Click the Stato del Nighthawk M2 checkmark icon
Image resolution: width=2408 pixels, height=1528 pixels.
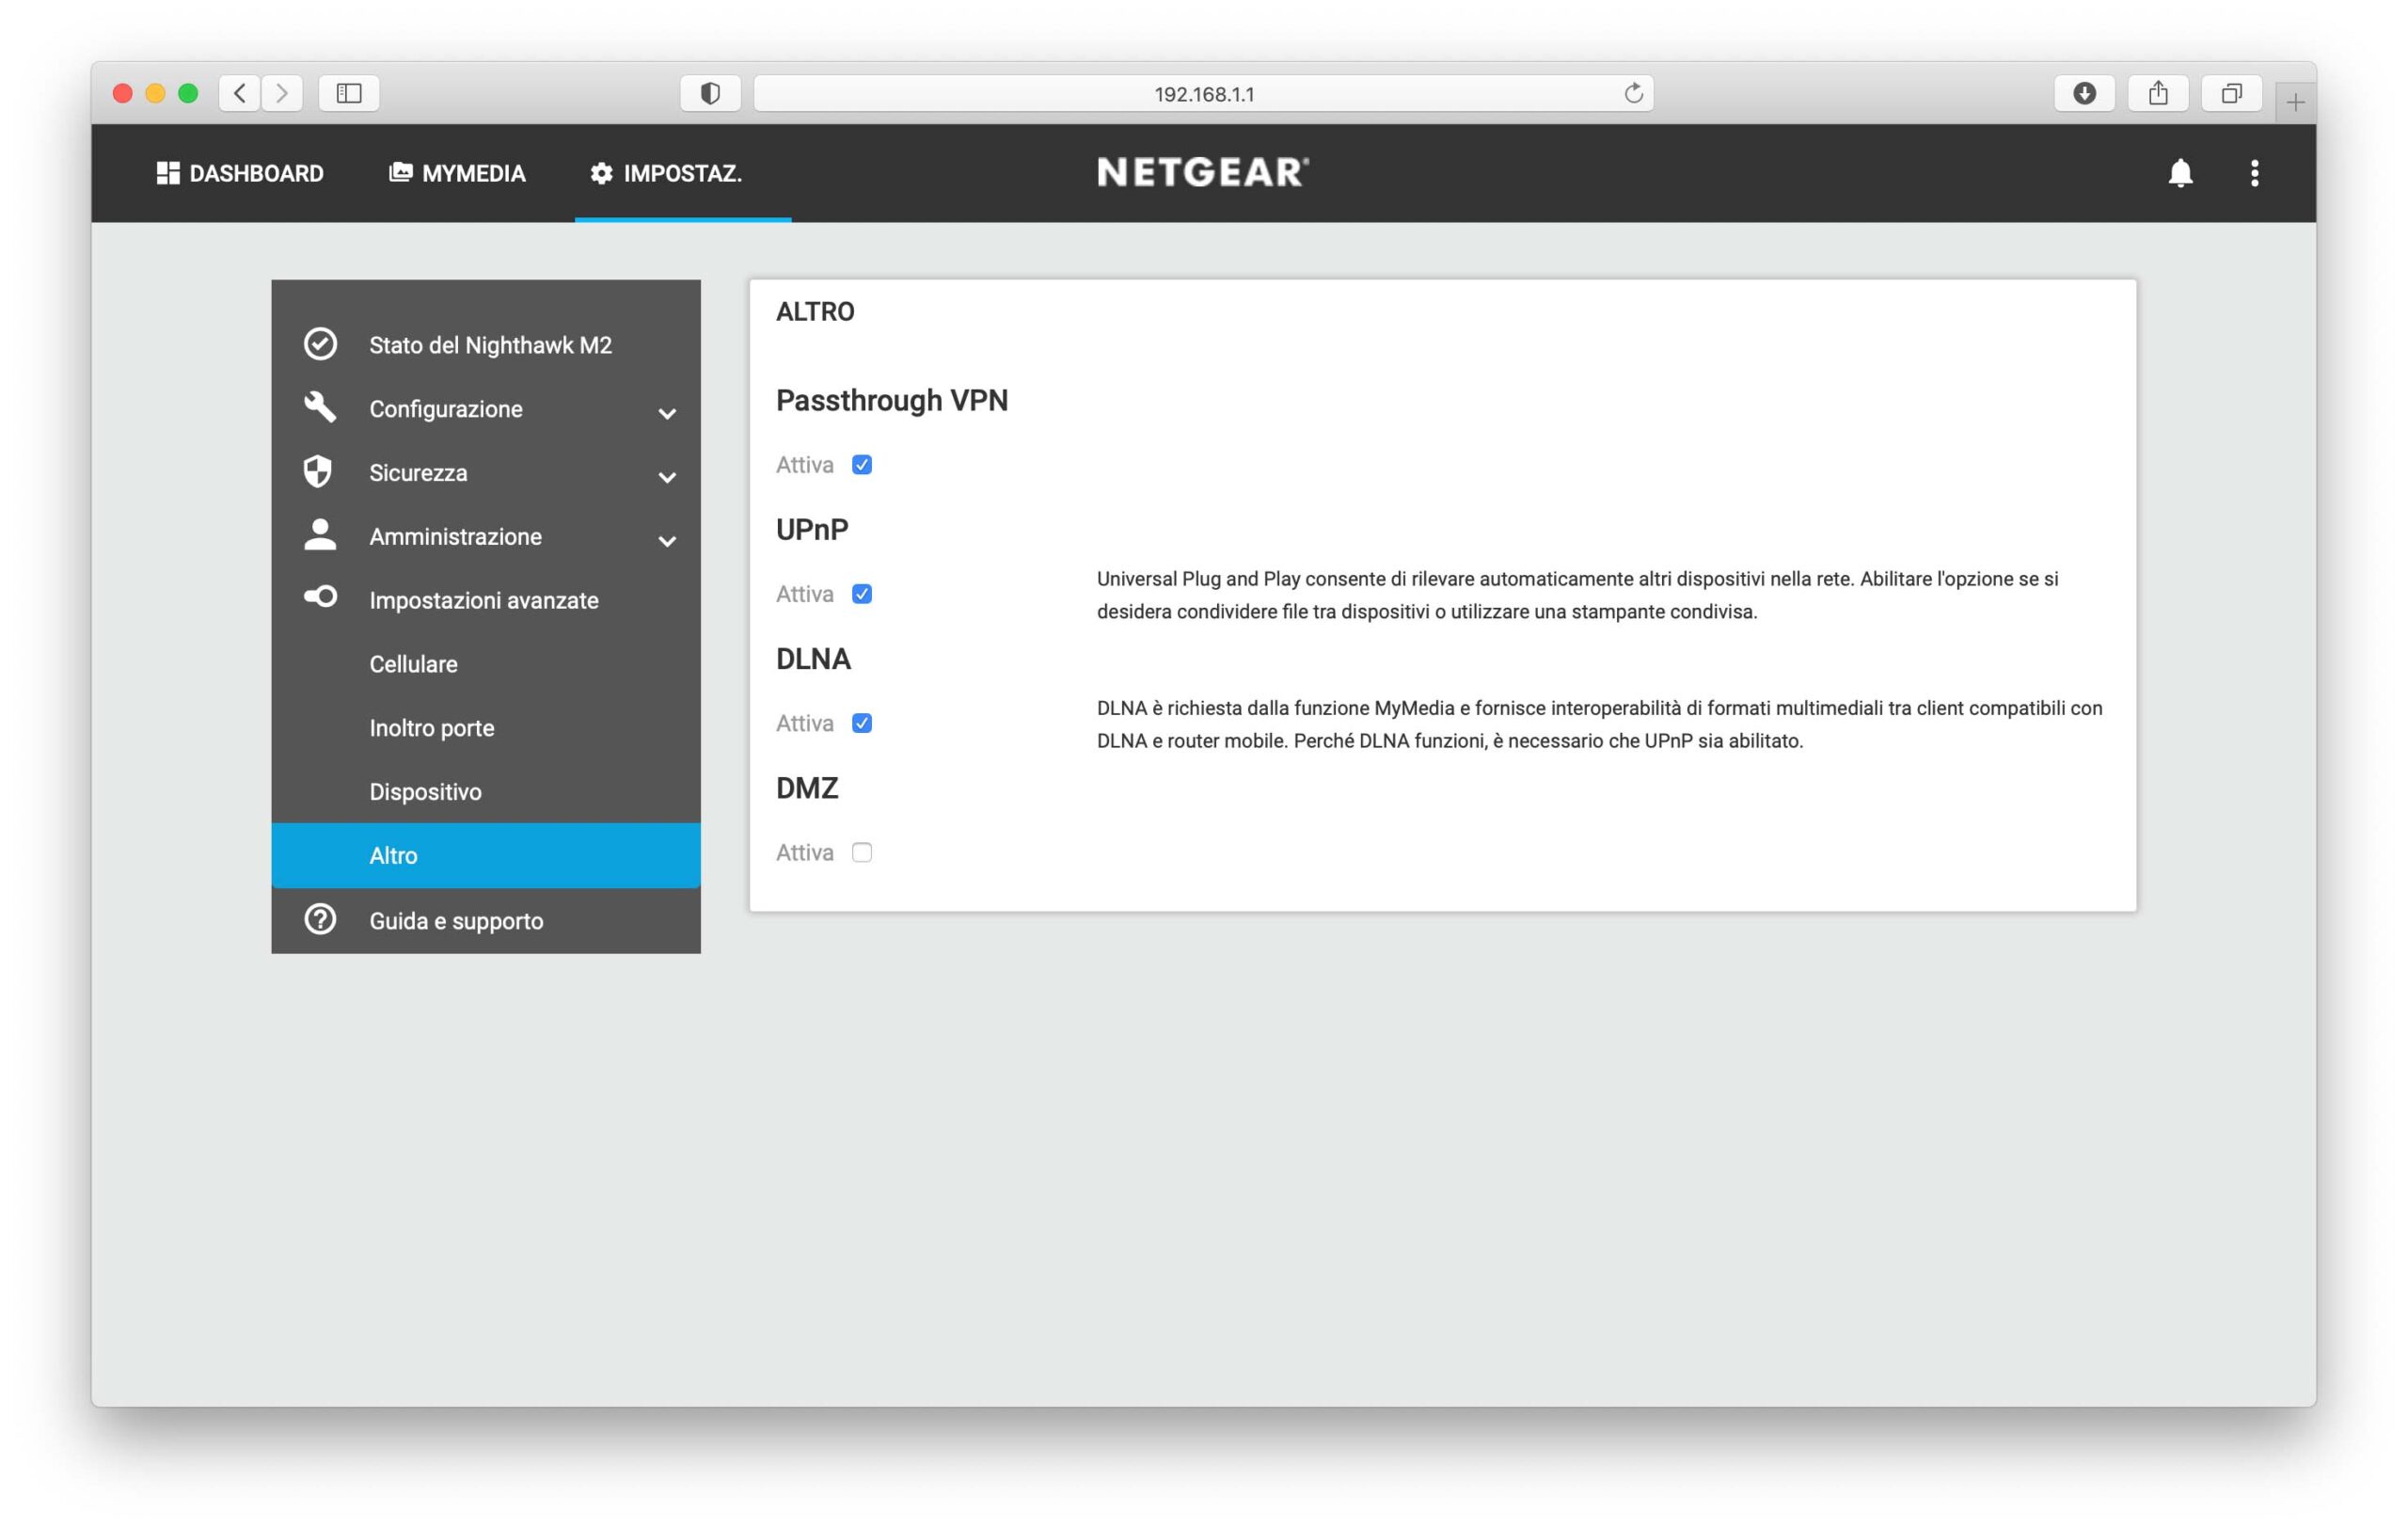tap(320, 344)
